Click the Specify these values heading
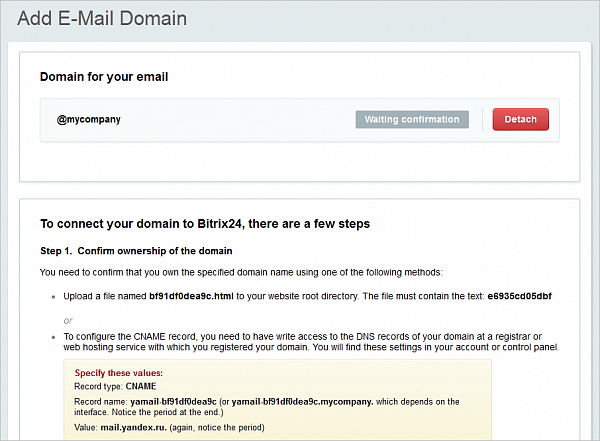The height and width of the screenshot is (441, 600). tap(119, 373)
